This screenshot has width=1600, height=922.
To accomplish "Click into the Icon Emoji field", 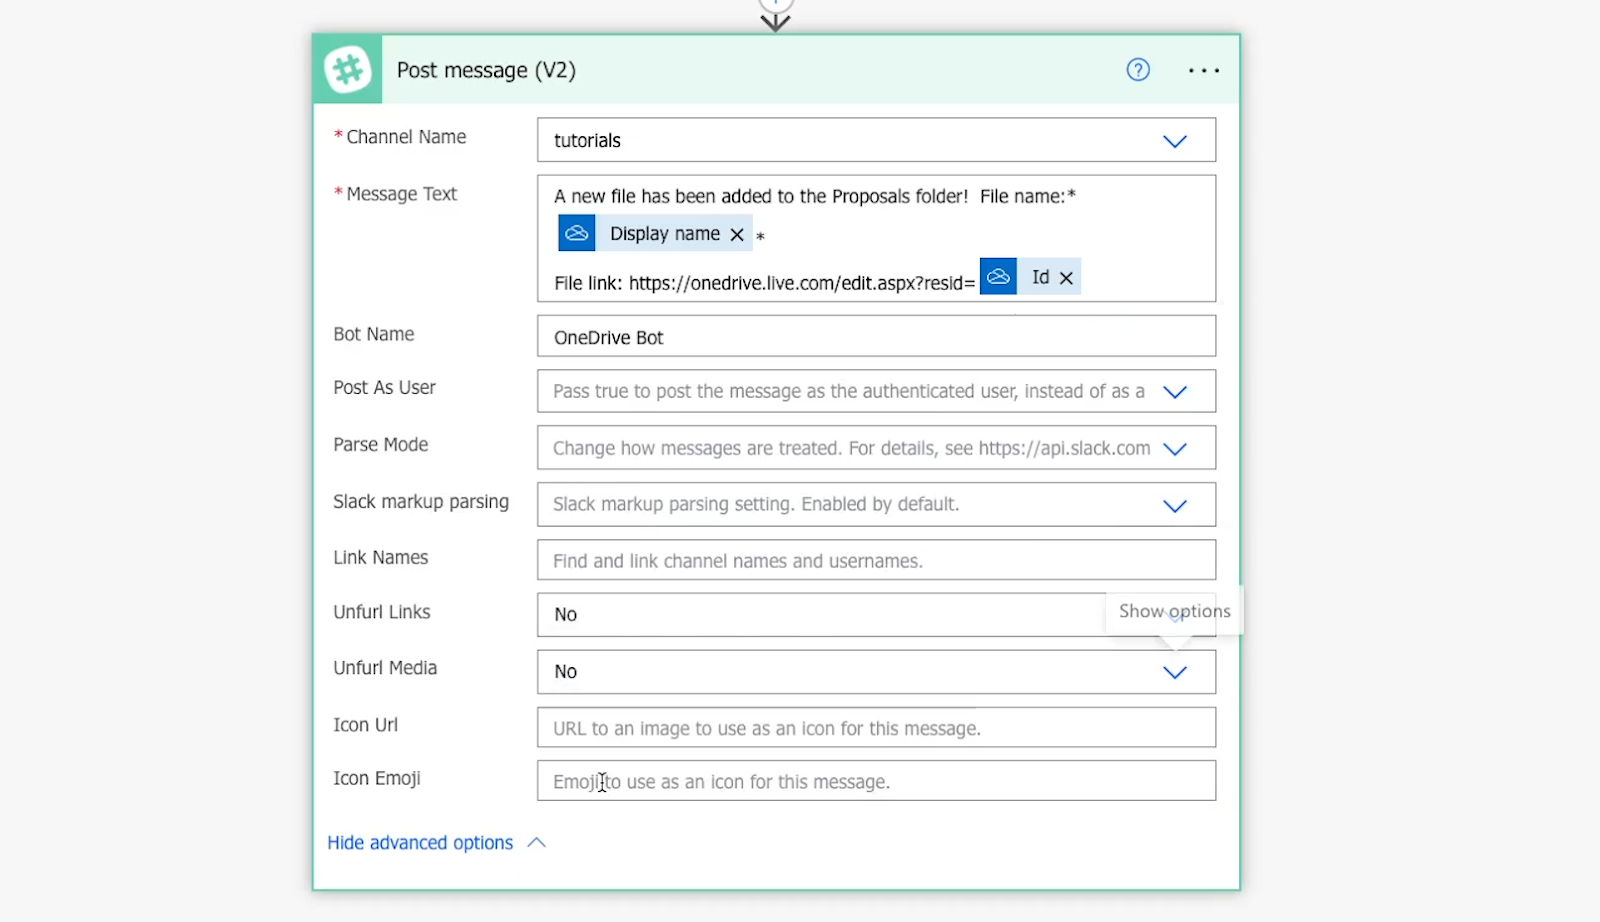I will (876, 781).
